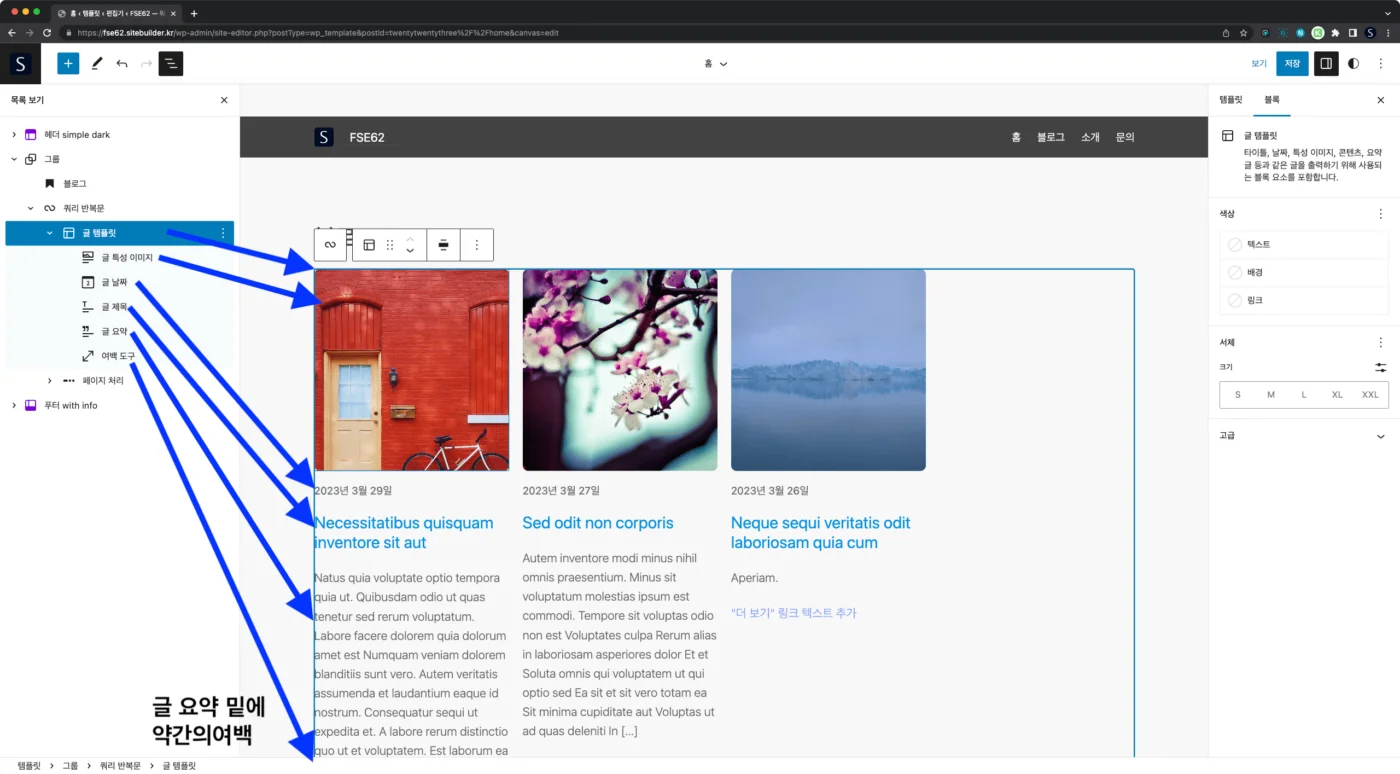Image resolution: width=1400 pixels, height=774 pixels.
Task: Expand the 푸터 with info tree item
Action: point(14,405)
